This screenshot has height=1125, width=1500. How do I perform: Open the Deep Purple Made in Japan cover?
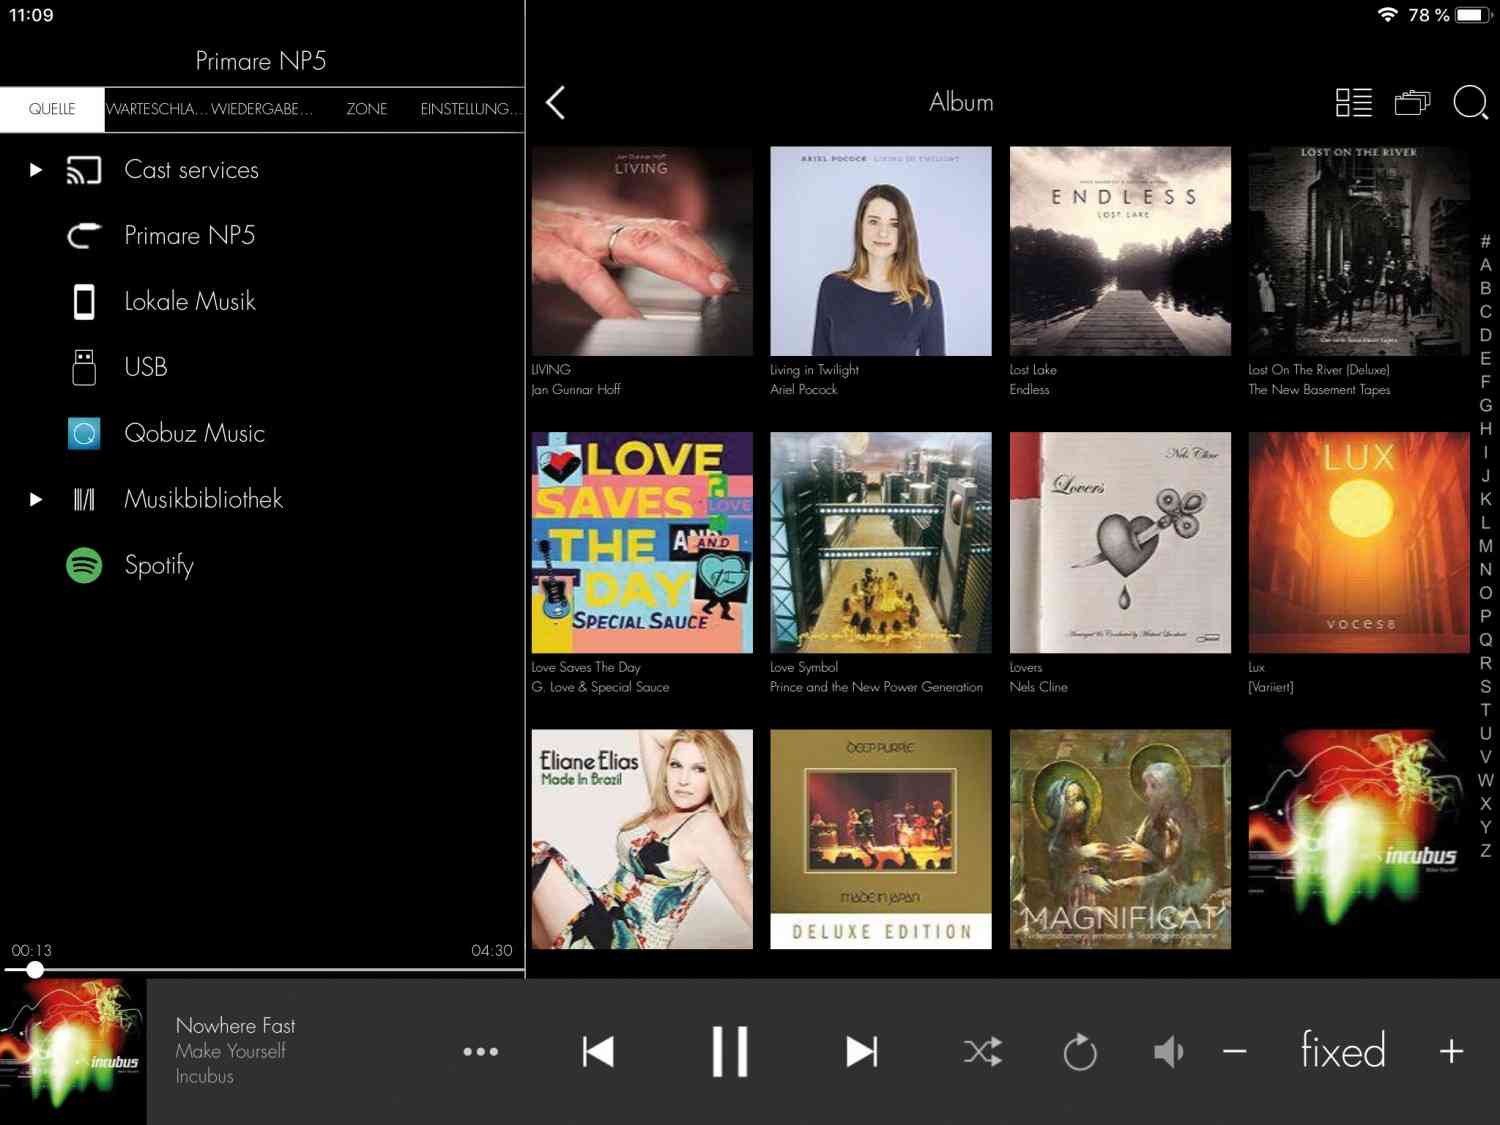881,839
